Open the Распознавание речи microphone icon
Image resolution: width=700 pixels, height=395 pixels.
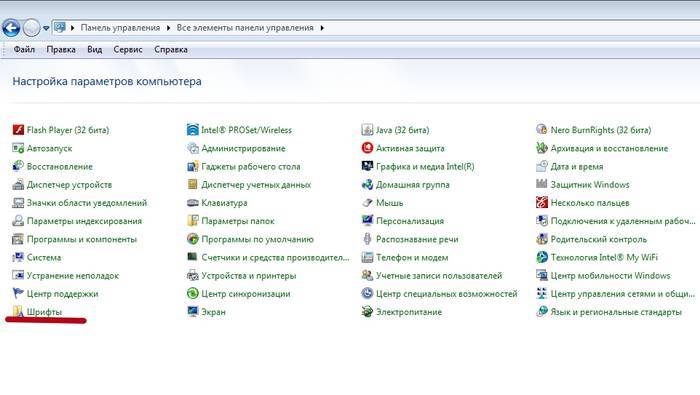click(367, 239)
